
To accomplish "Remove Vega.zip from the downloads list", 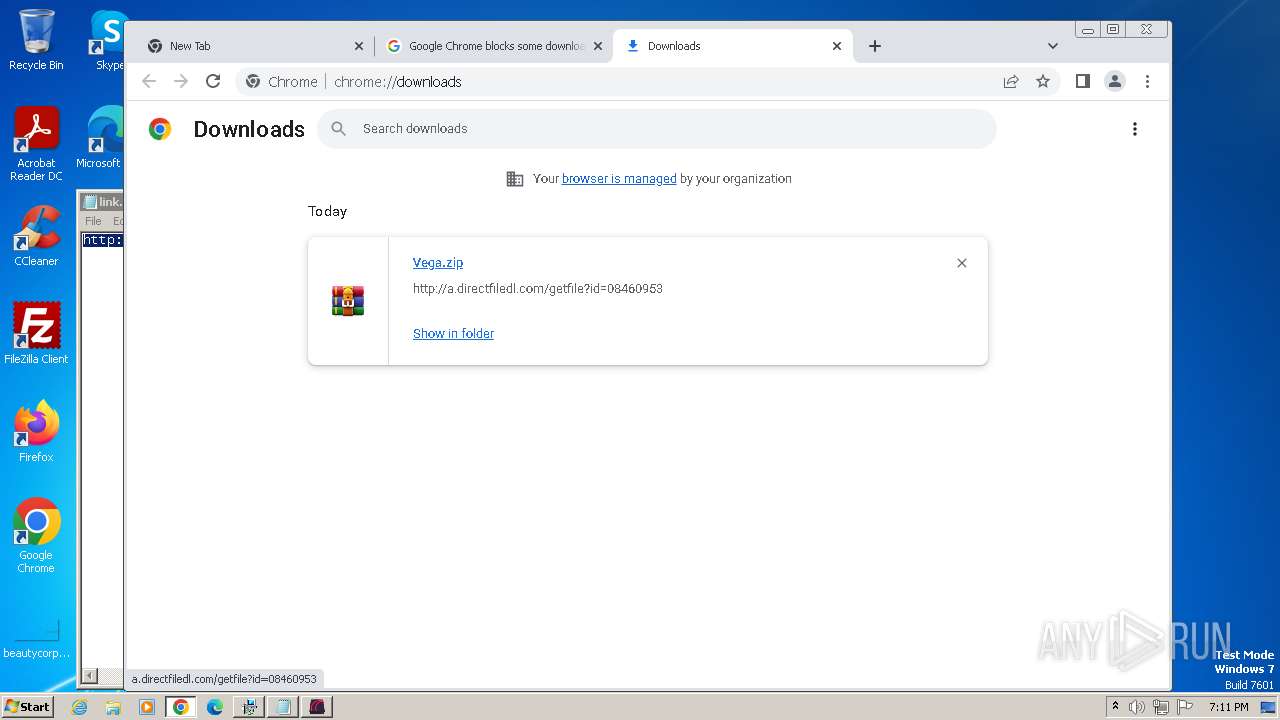I will point(962,263).
